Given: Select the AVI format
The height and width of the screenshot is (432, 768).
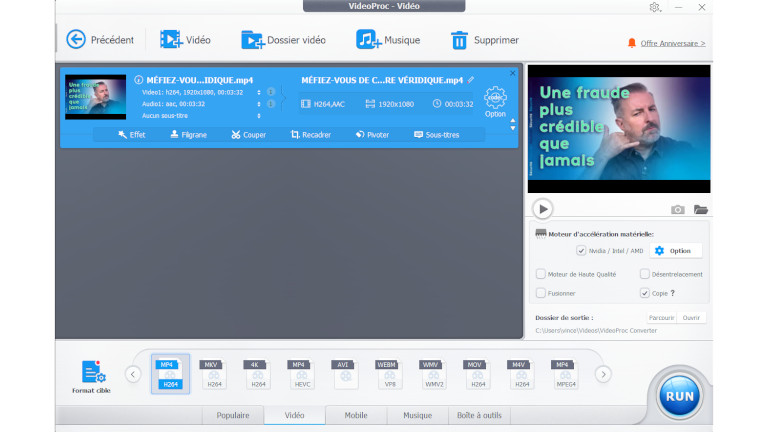Looking at the screenshot, I should (x=346, y=374).
